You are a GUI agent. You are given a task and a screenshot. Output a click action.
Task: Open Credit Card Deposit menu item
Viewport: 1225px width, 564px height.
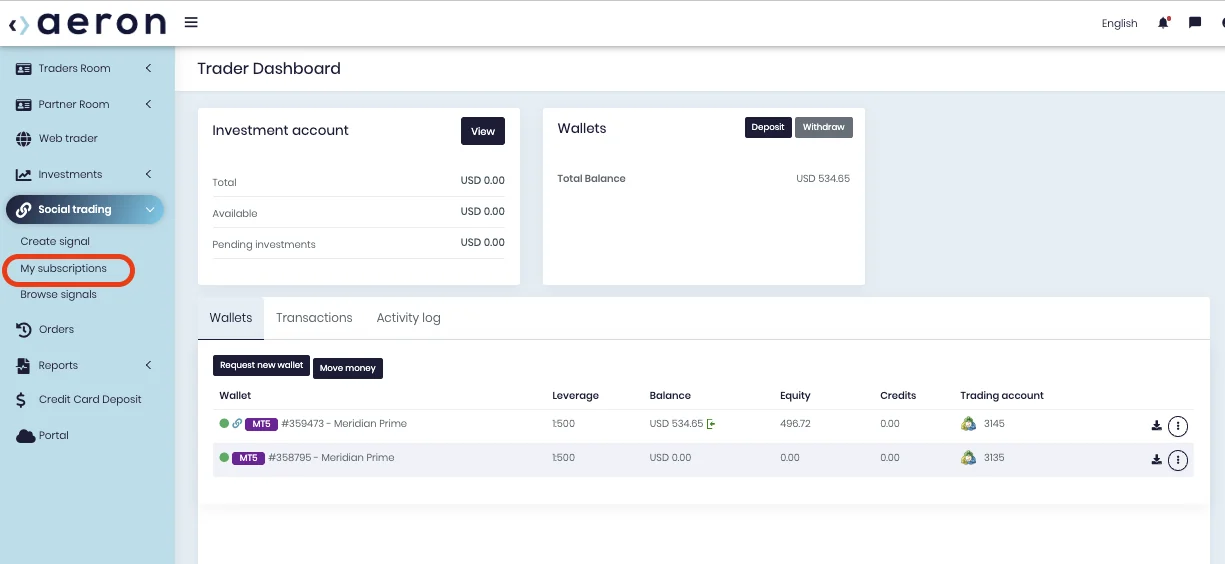pos(90,400)
